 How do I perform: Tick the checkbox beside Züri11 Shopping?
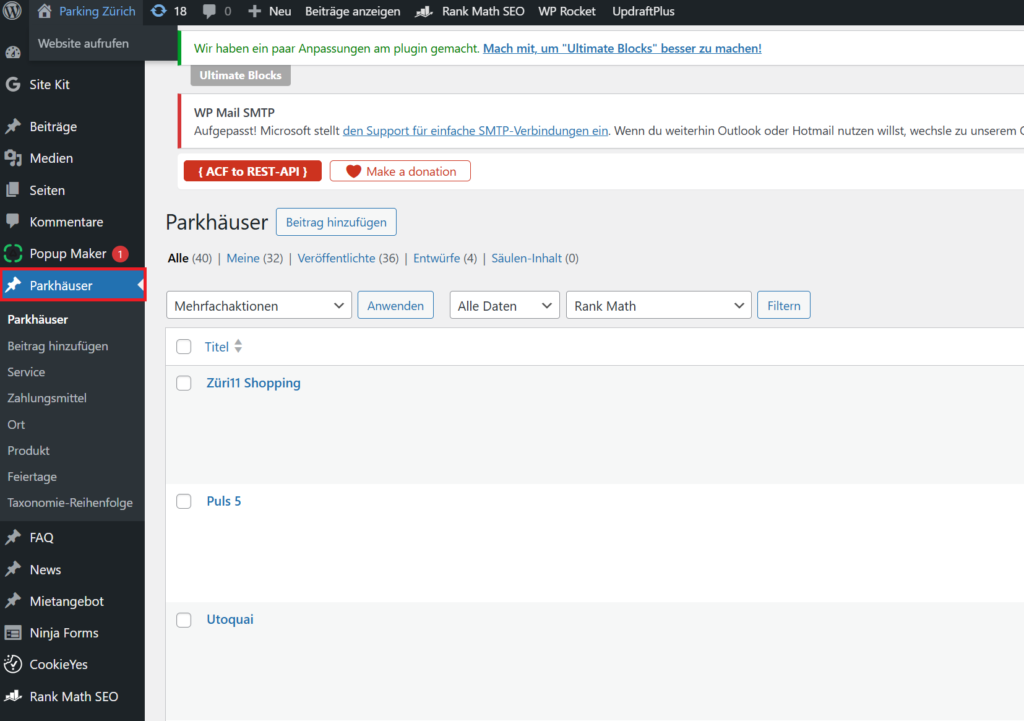point(184,383)
